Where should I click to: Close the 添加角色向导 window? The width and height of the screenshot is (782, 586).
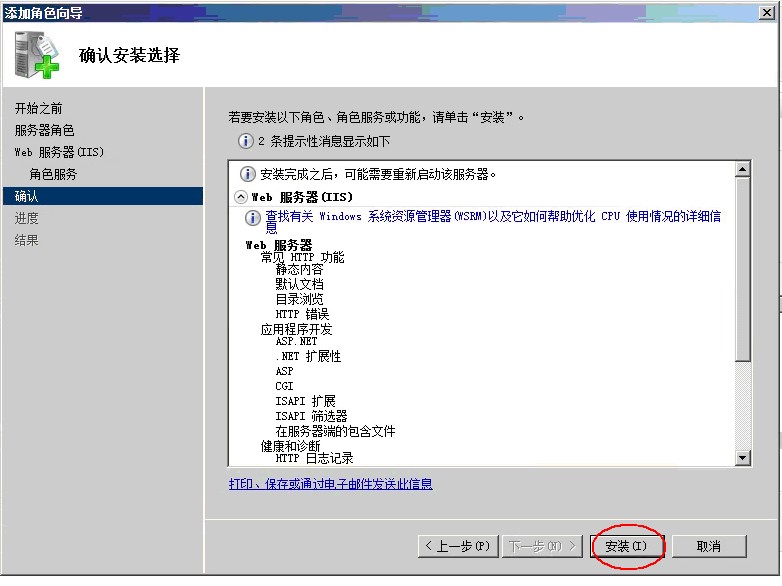pyautogui.click(x=767, y=12)
